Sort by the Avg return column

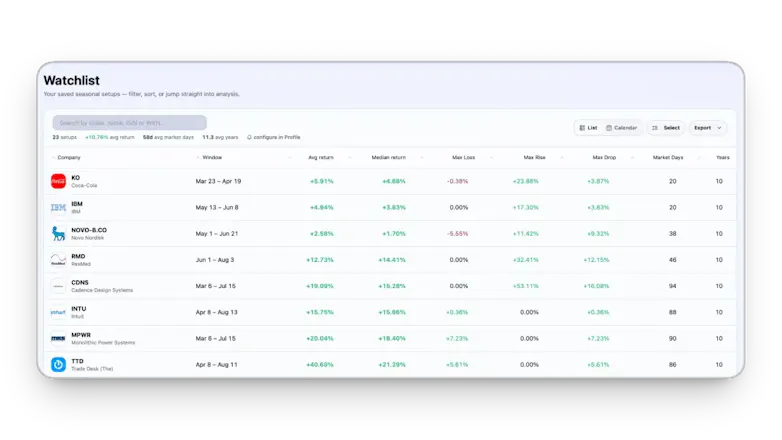click(x=321, y=157)
